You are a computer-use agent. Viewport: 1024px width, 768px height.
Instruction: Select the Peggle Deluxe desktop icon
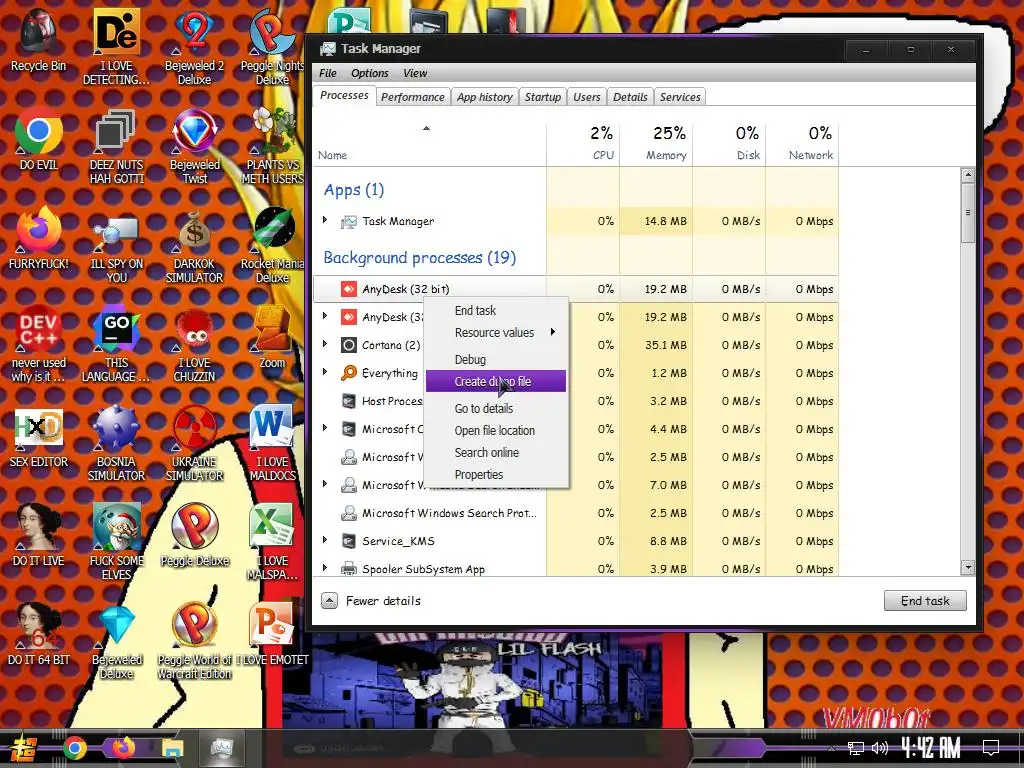pyautogui.click(x=194, y=536)
